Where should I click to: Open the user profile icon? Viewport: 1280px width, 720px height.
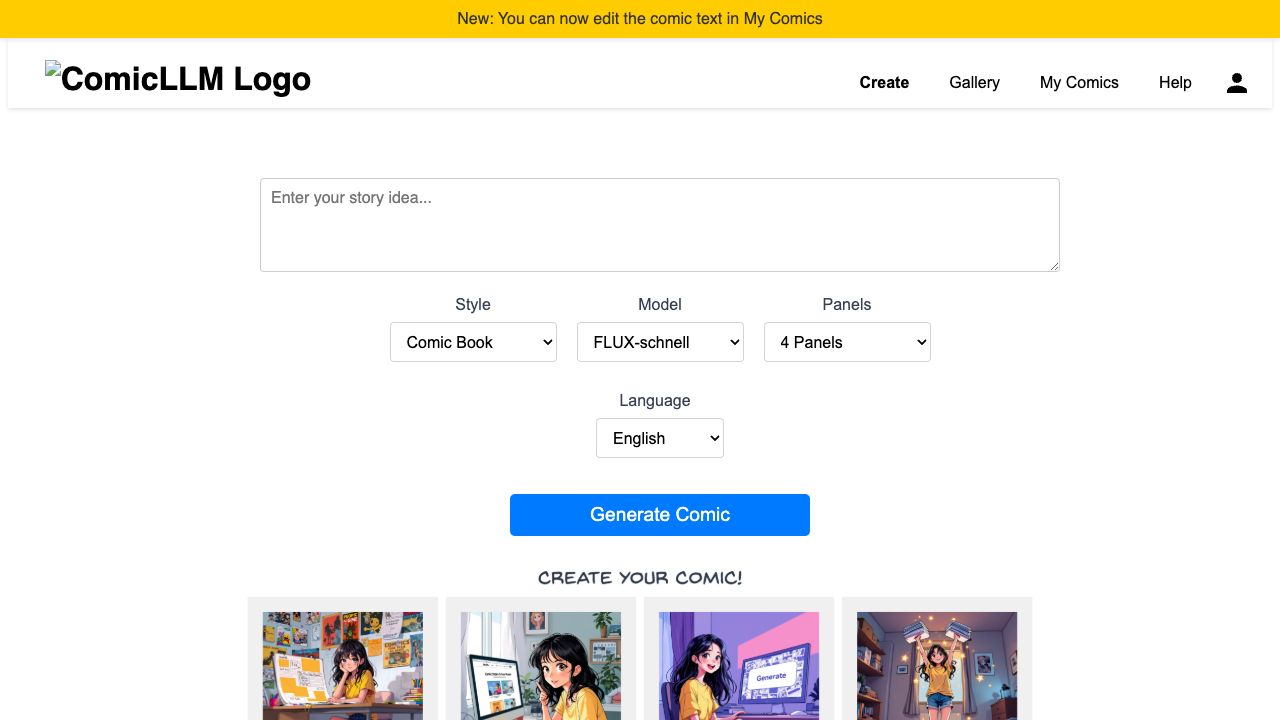click(x=1236, y=83)
